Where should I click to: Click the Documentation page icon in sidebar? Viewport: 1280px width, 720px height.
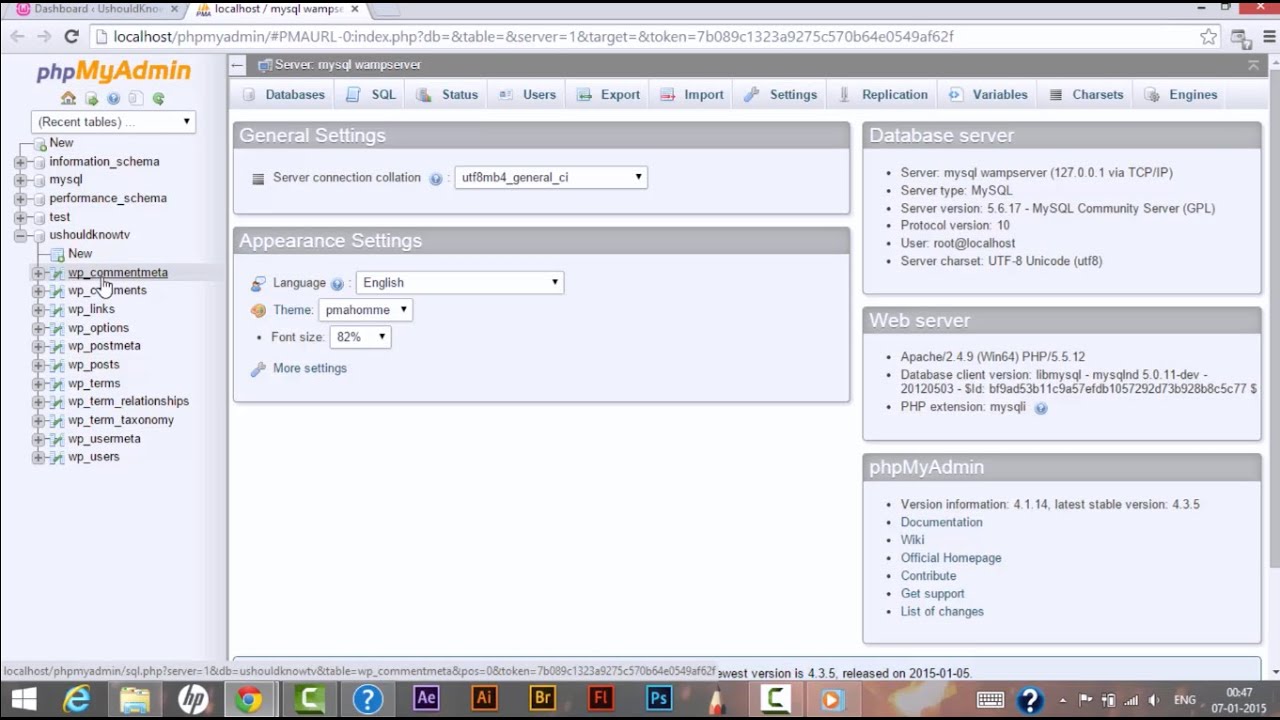(135, 98)
